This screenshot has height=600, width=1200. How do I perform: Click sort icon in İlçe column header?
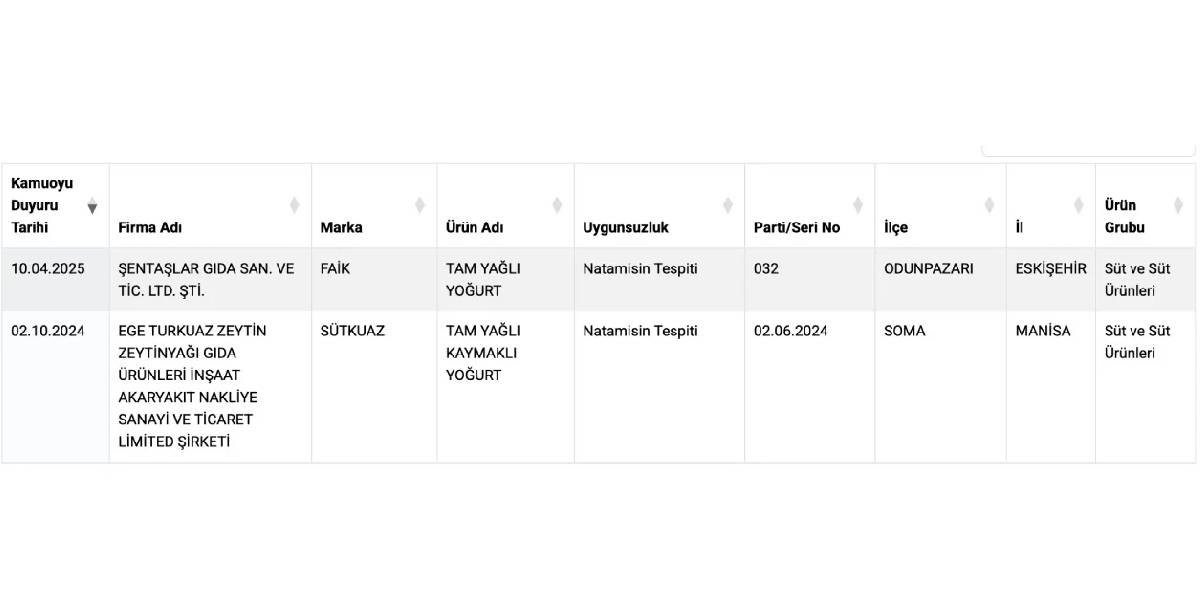pyautogui.click(x=989, y=206)
